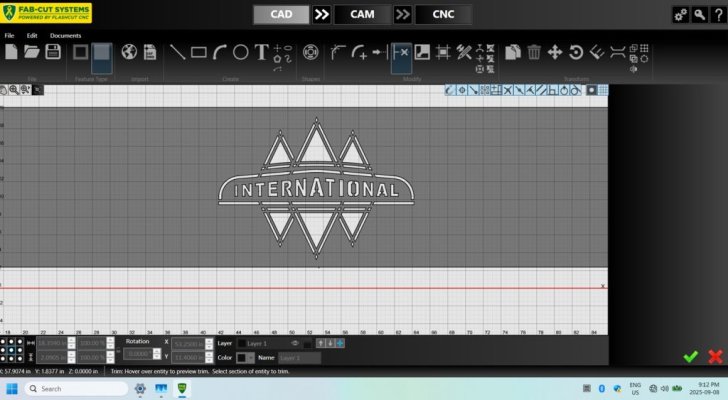
Task: Select the Move transform tool
Action: pos(555,52)
